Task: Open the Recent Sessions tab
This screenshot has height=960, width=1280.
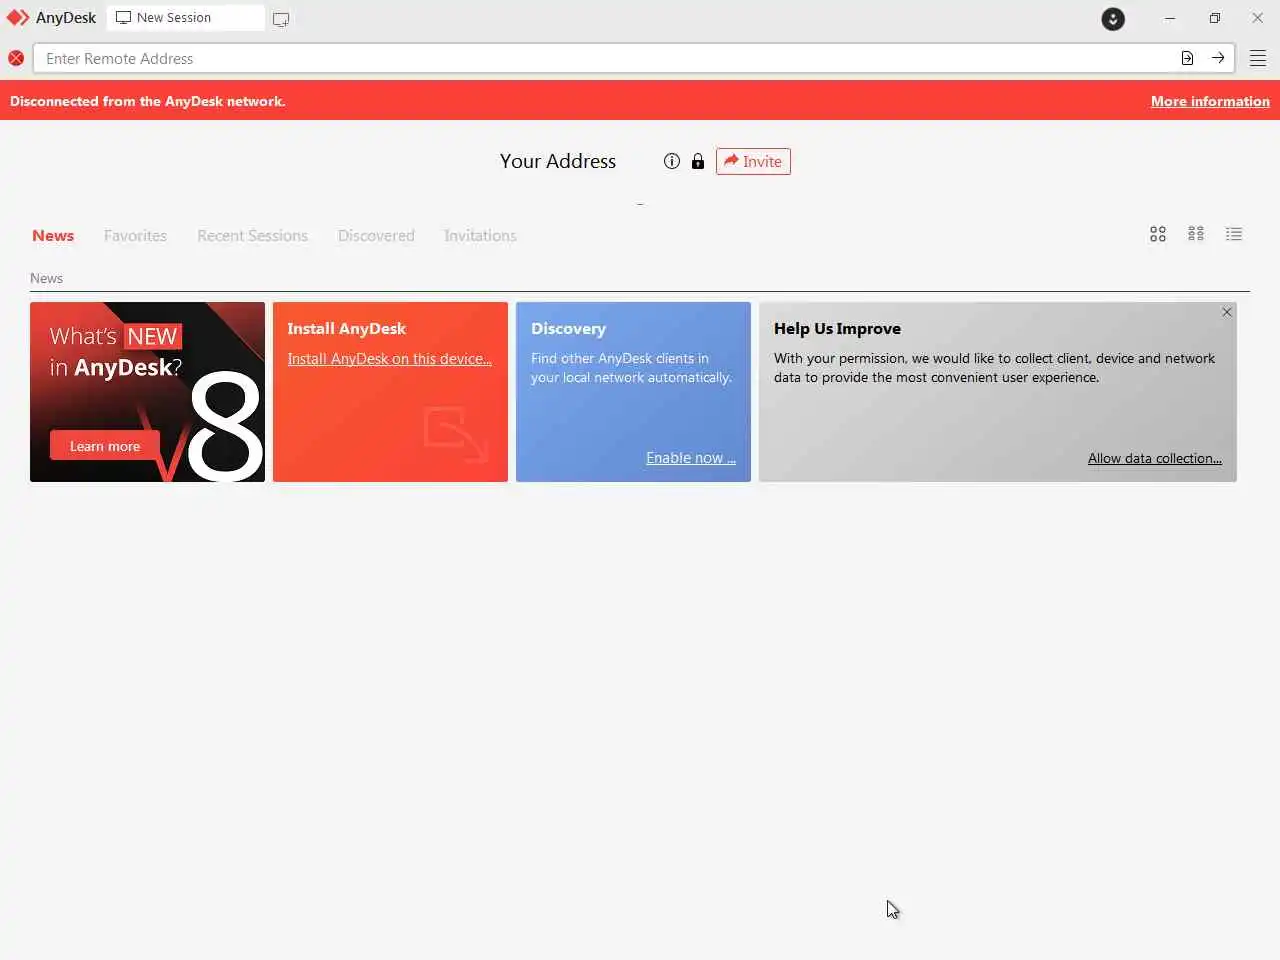Action: tap(252, 236)
